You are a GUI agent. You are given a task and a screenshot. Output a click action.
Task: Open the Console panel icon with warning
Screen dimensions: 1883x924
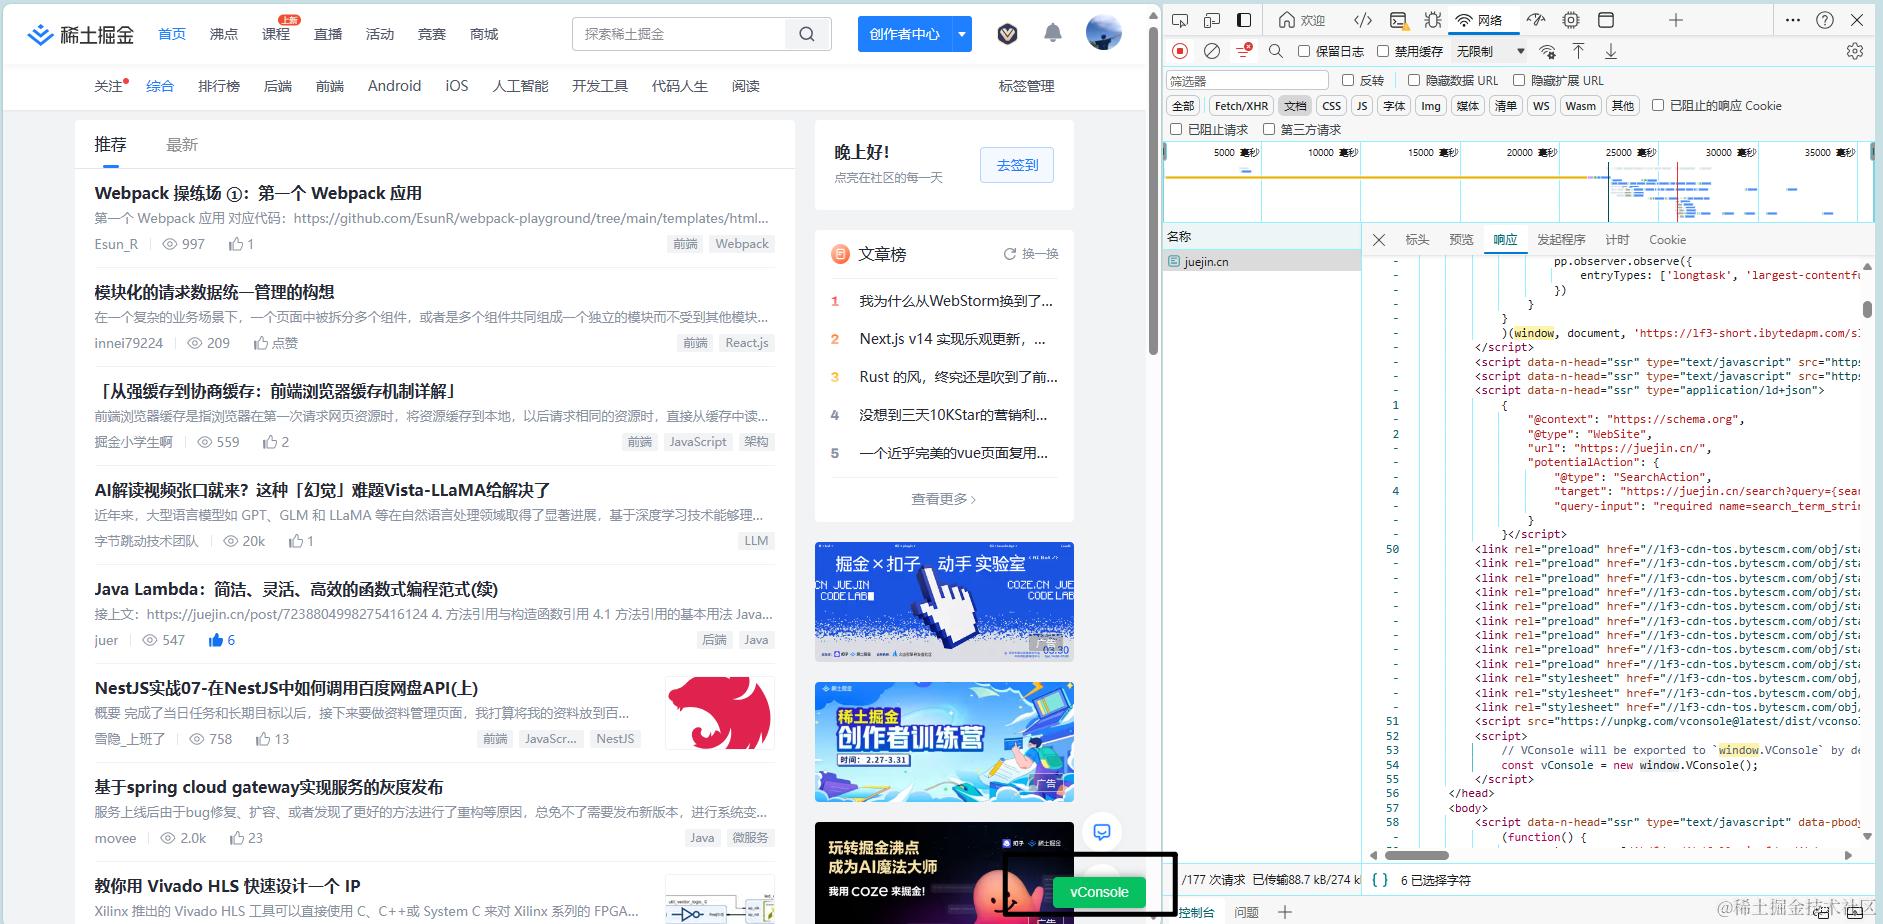point(1398,20)
